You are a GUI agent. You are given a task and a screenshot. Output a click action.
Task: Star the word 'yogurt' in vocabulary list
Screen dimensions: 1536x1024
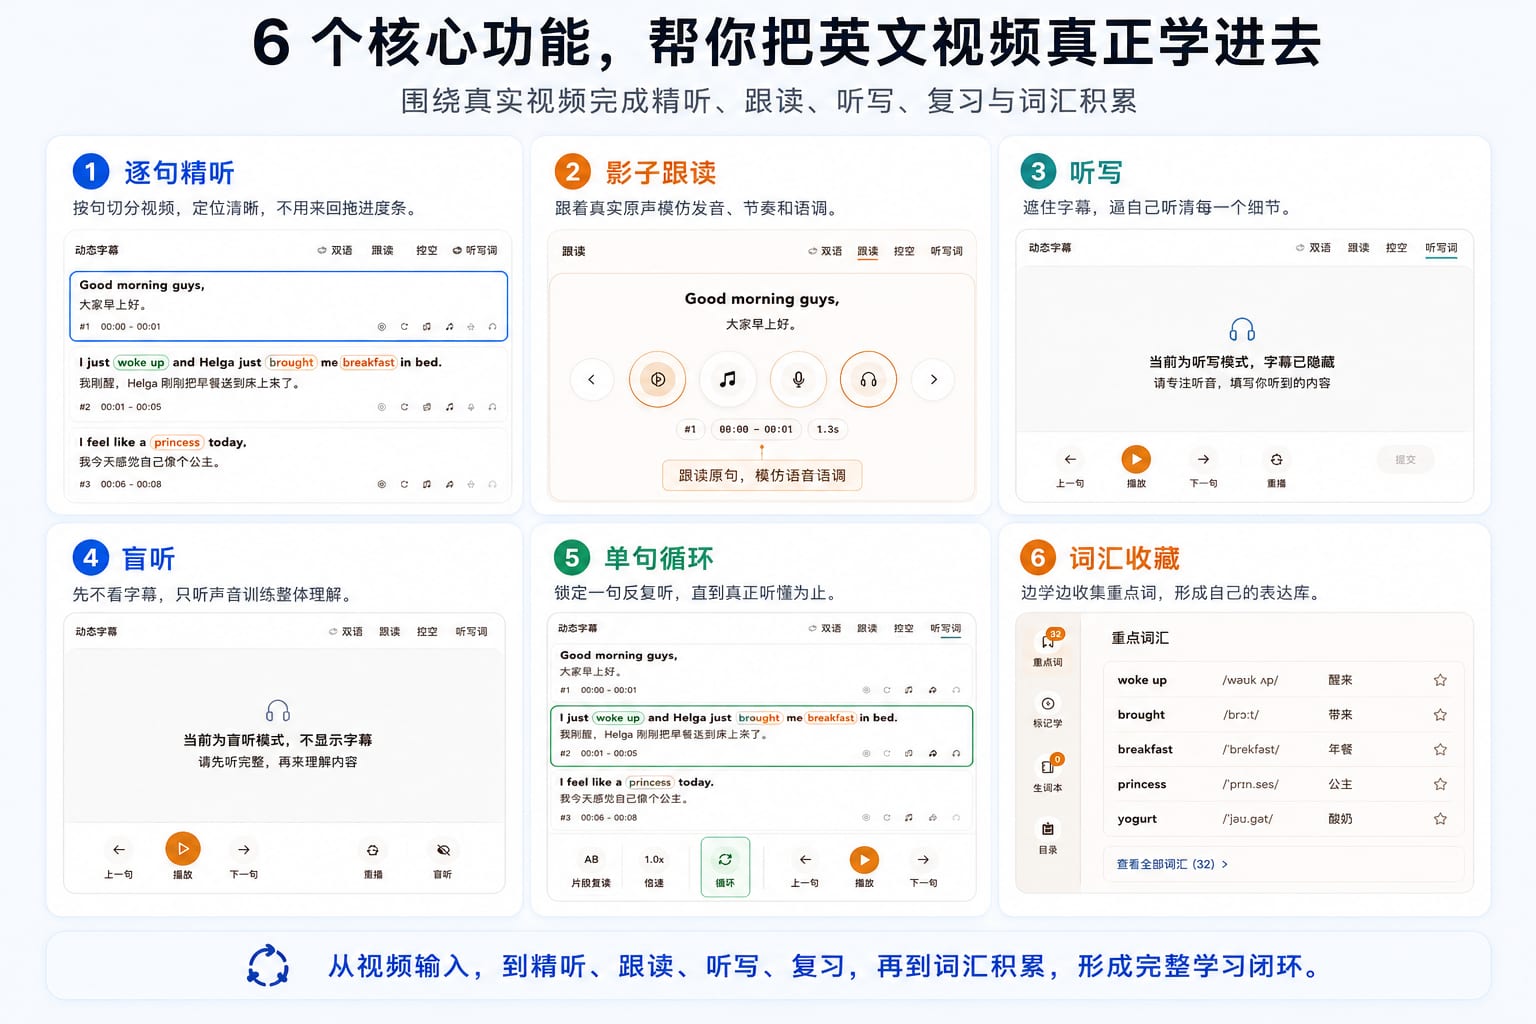tap(1440, 818)
